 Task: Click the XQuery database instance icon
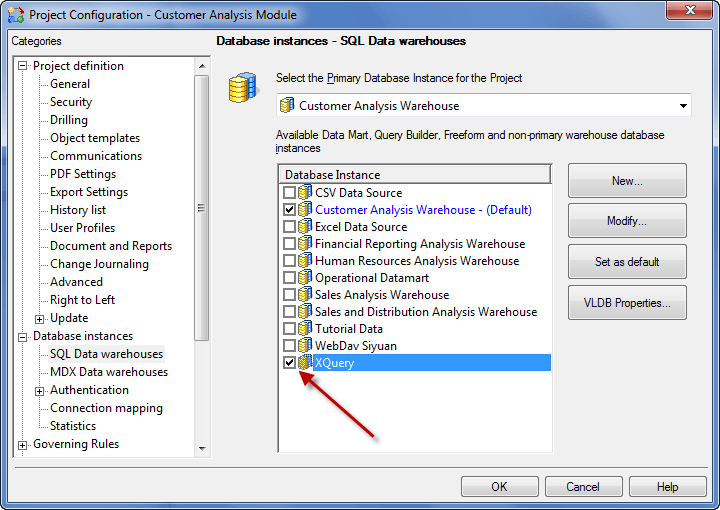(x=305, y=363)
